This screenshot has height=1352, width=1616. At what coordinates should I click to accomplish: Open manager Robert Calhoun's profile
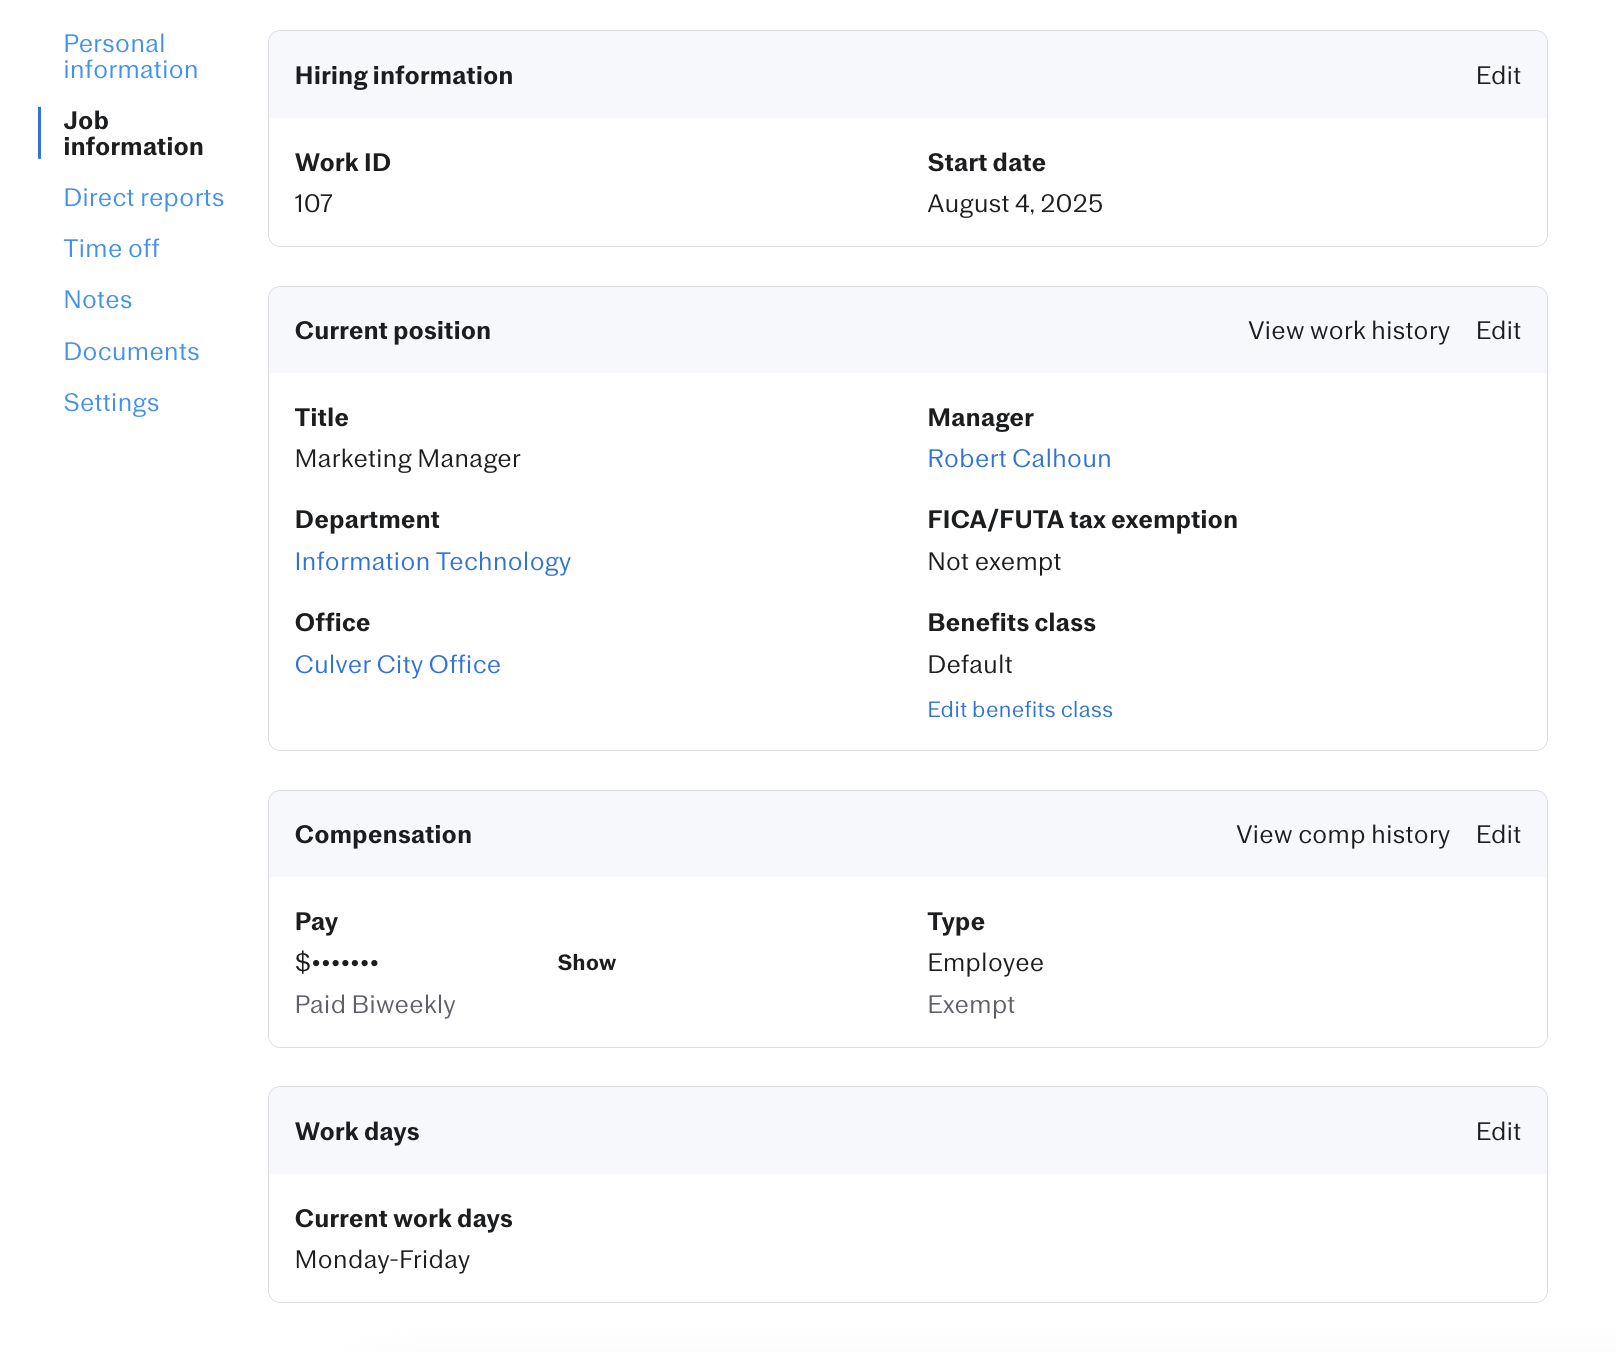pyautogui.click(x=1018, y=459)
